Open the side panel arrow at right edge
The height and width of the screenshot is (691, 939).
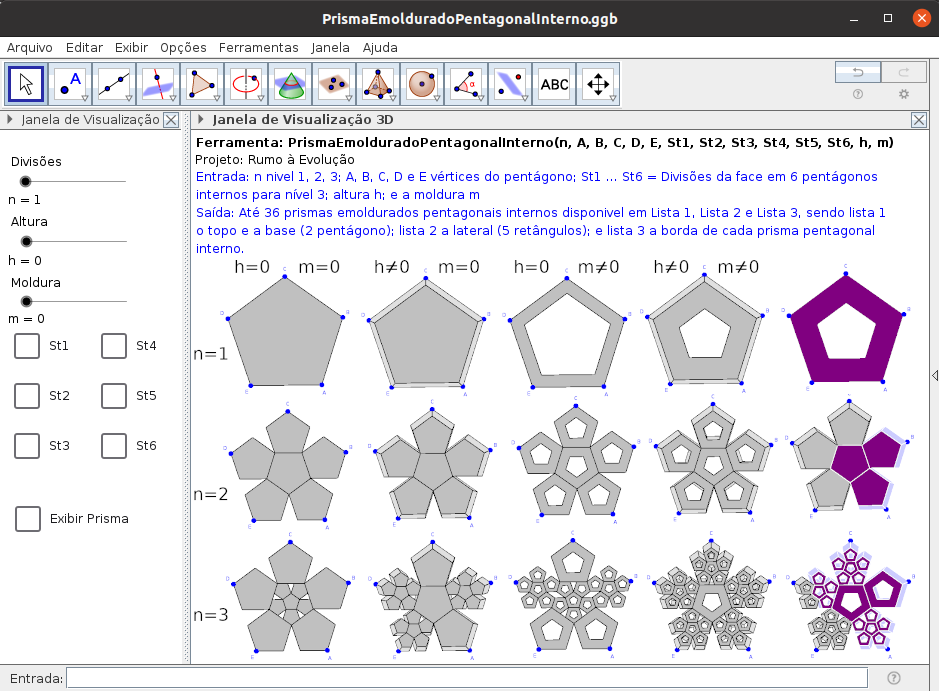tap(935, 375)
